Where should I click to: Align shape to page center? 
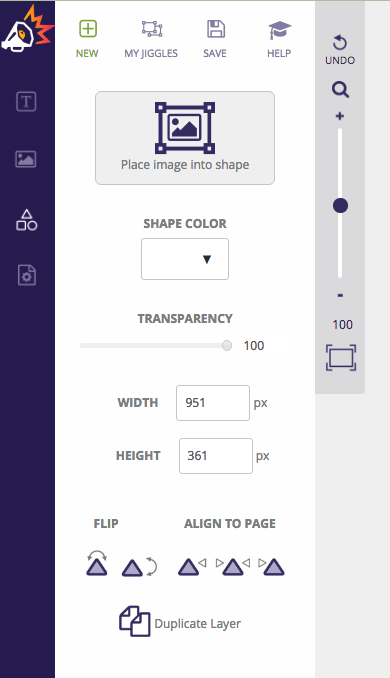[x=233, y=567]
